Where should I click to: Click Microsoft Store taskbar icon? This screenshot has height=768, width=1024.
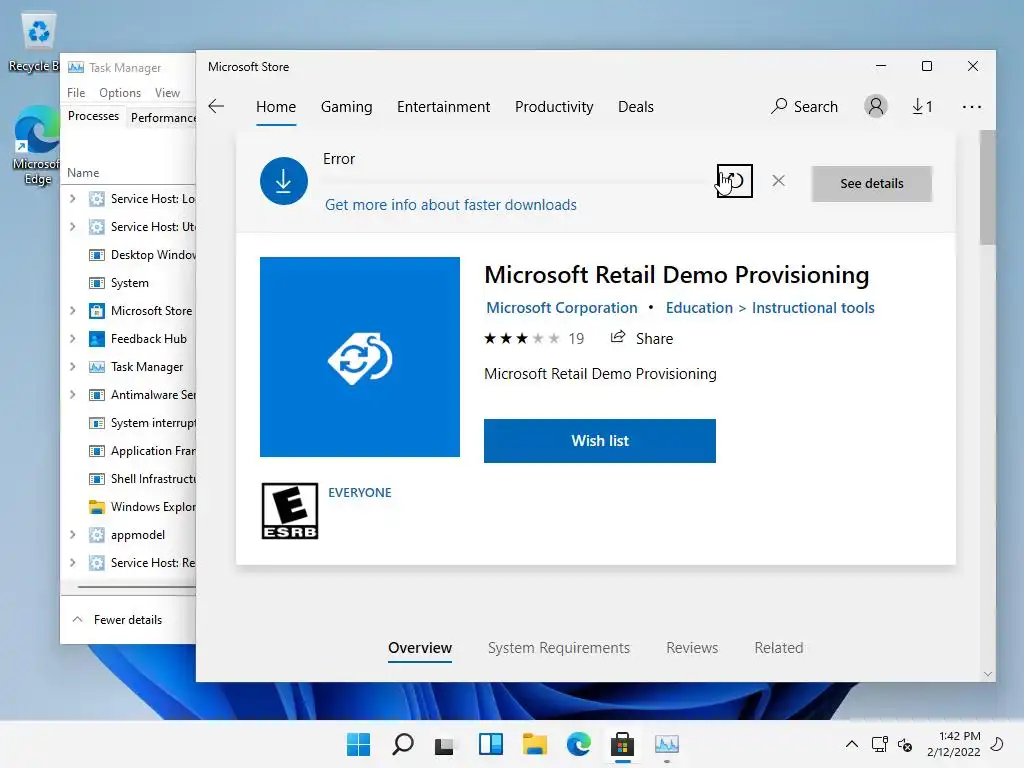pyautogui.click(x=622, y=744)
